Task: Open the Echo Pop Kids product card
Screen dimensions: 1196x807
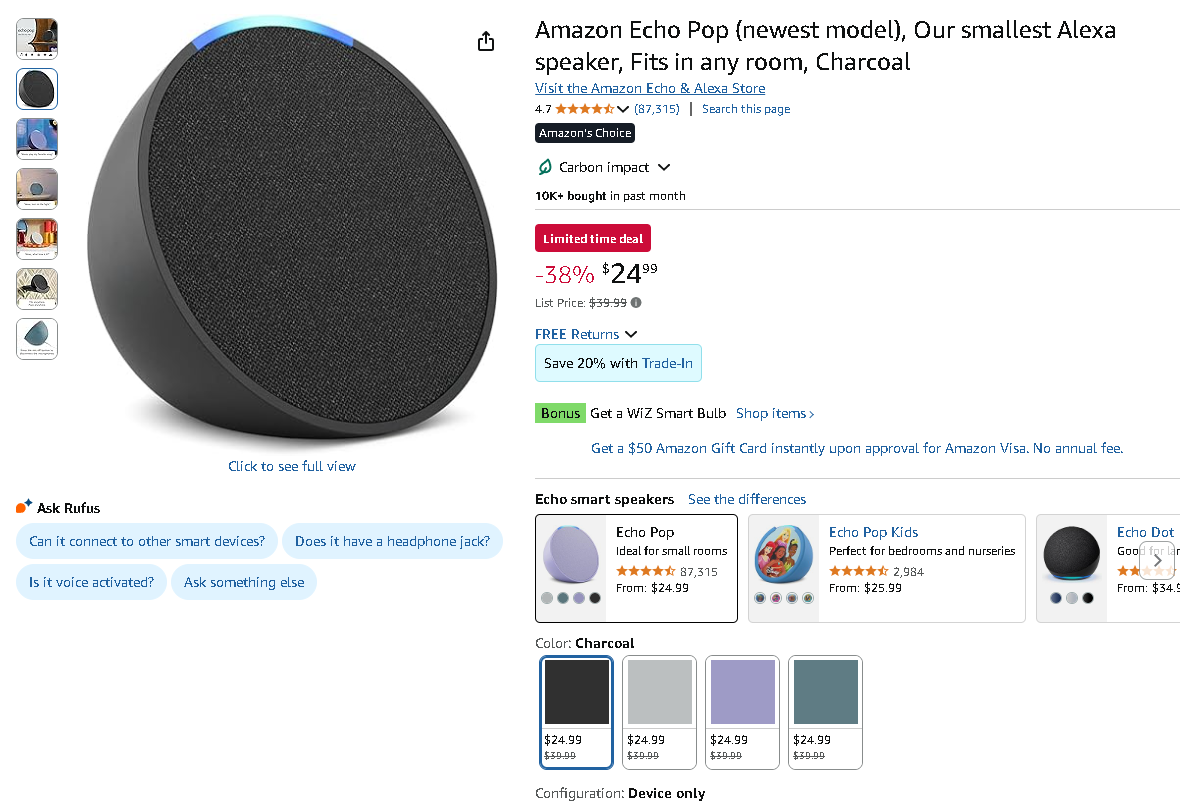Action: tap(886, 568)
